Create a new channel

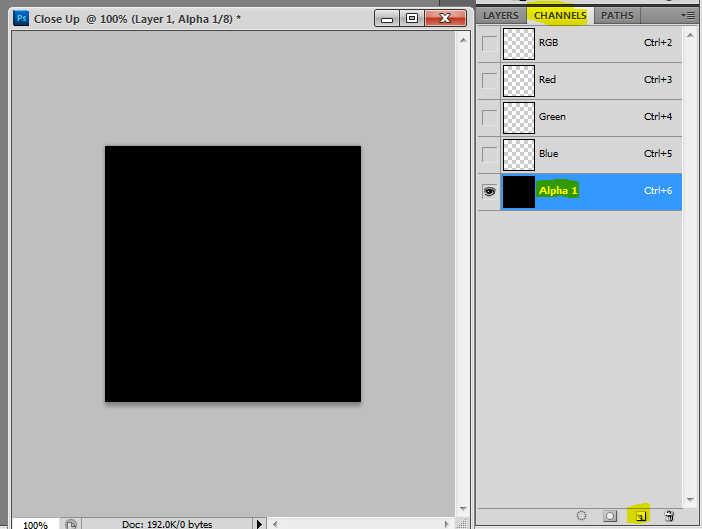(641, 516)
